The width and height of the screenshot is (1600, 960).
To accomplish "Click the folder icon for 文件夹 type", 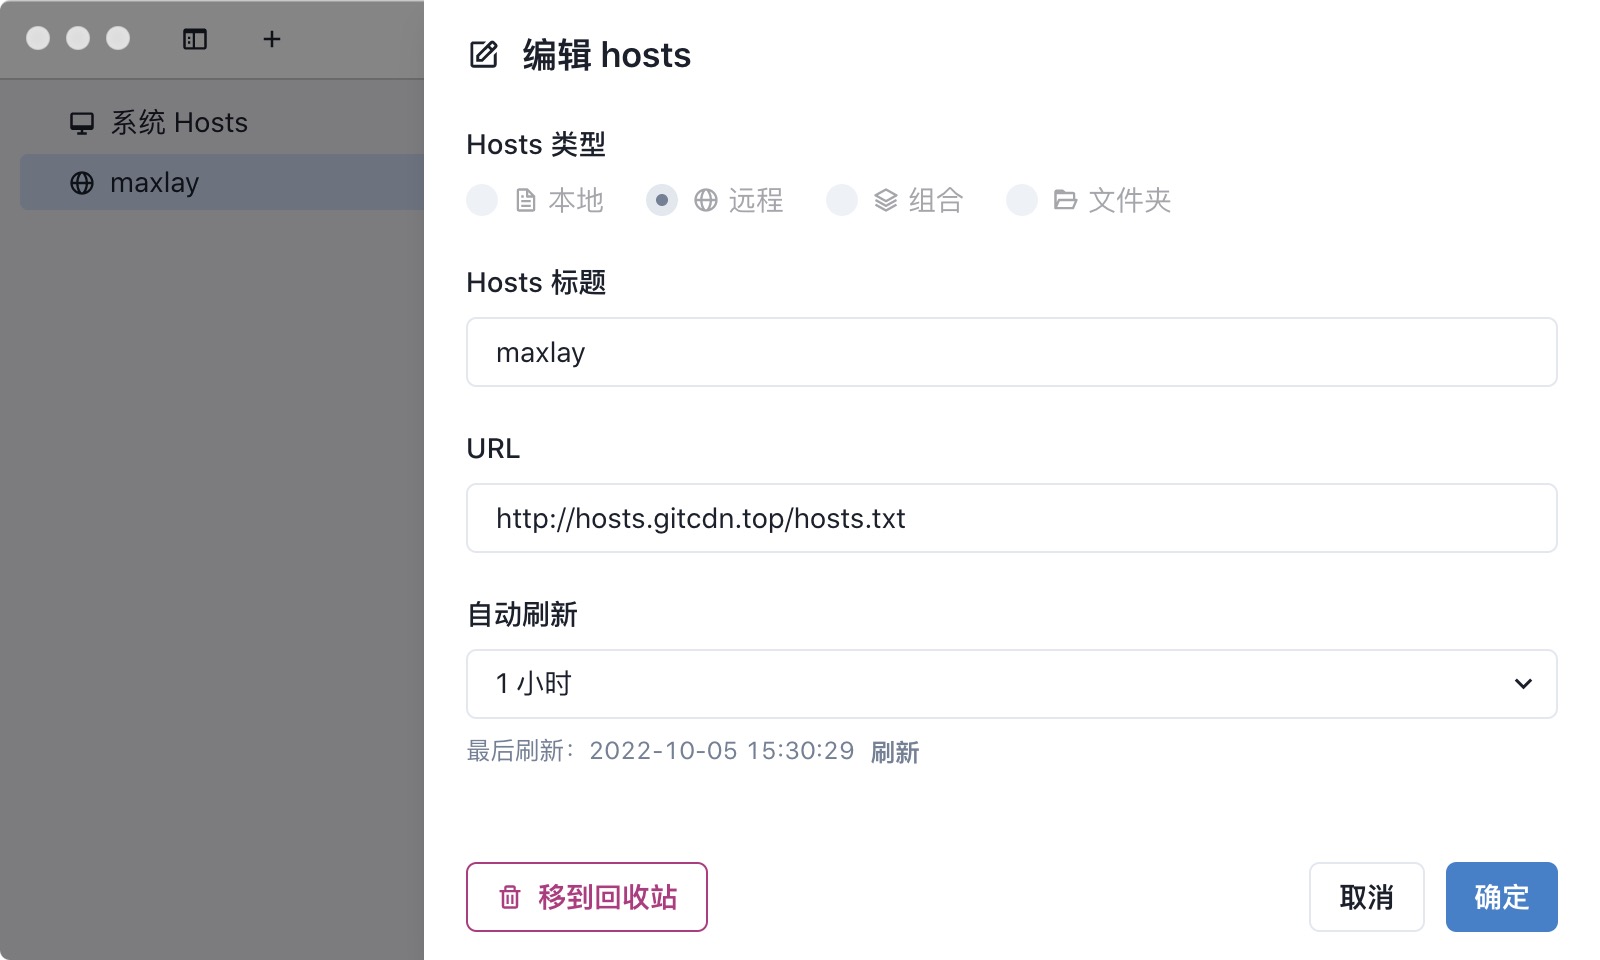I will 1065,201.
